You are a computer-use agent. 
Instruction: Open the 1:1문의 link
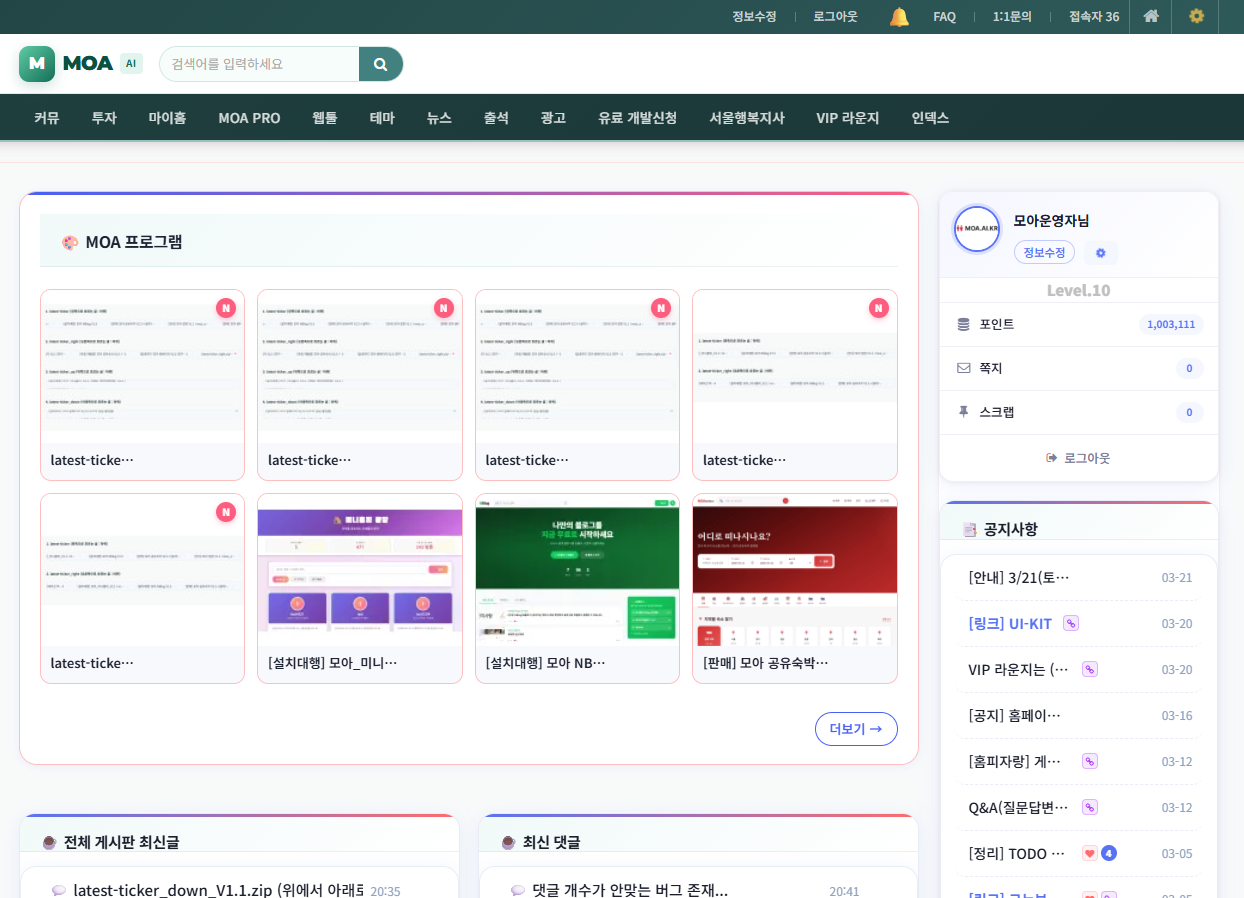pyautogui.click(x=1012, y=17)
